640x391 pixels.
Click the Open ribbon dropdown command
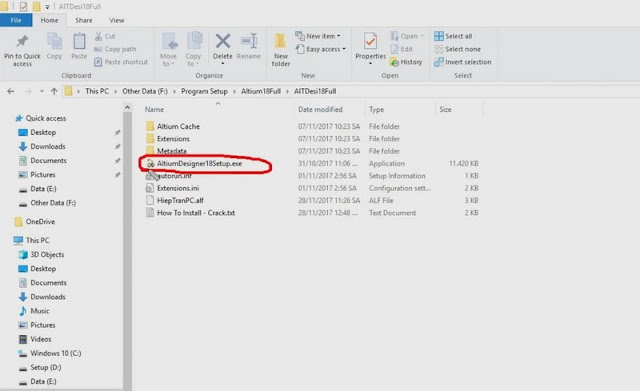[407, 36]
